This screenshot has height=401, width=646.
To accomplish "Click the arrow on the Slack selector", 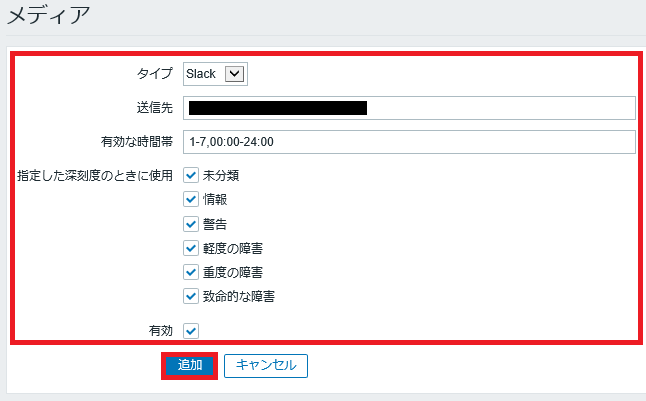I will (235, 74).
